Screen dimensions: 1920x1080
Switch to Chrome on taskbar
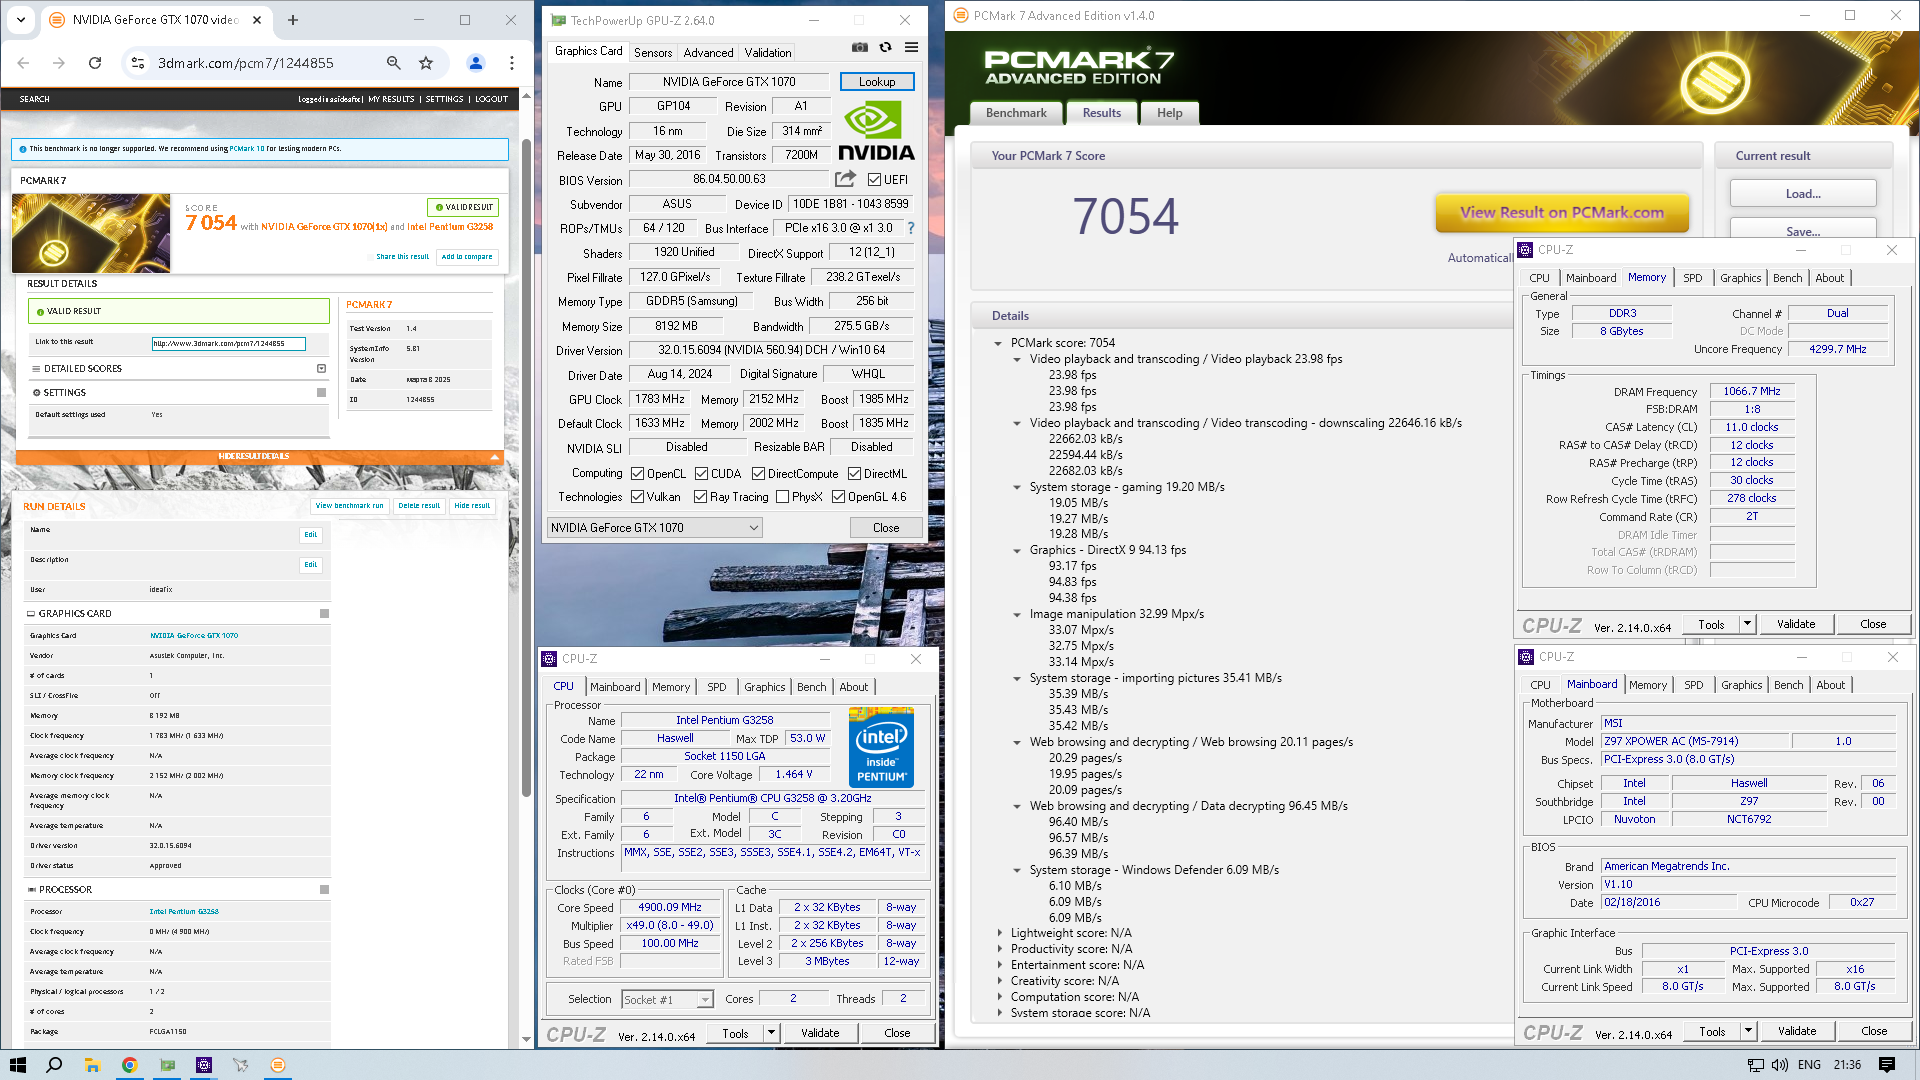point(129,1065)
